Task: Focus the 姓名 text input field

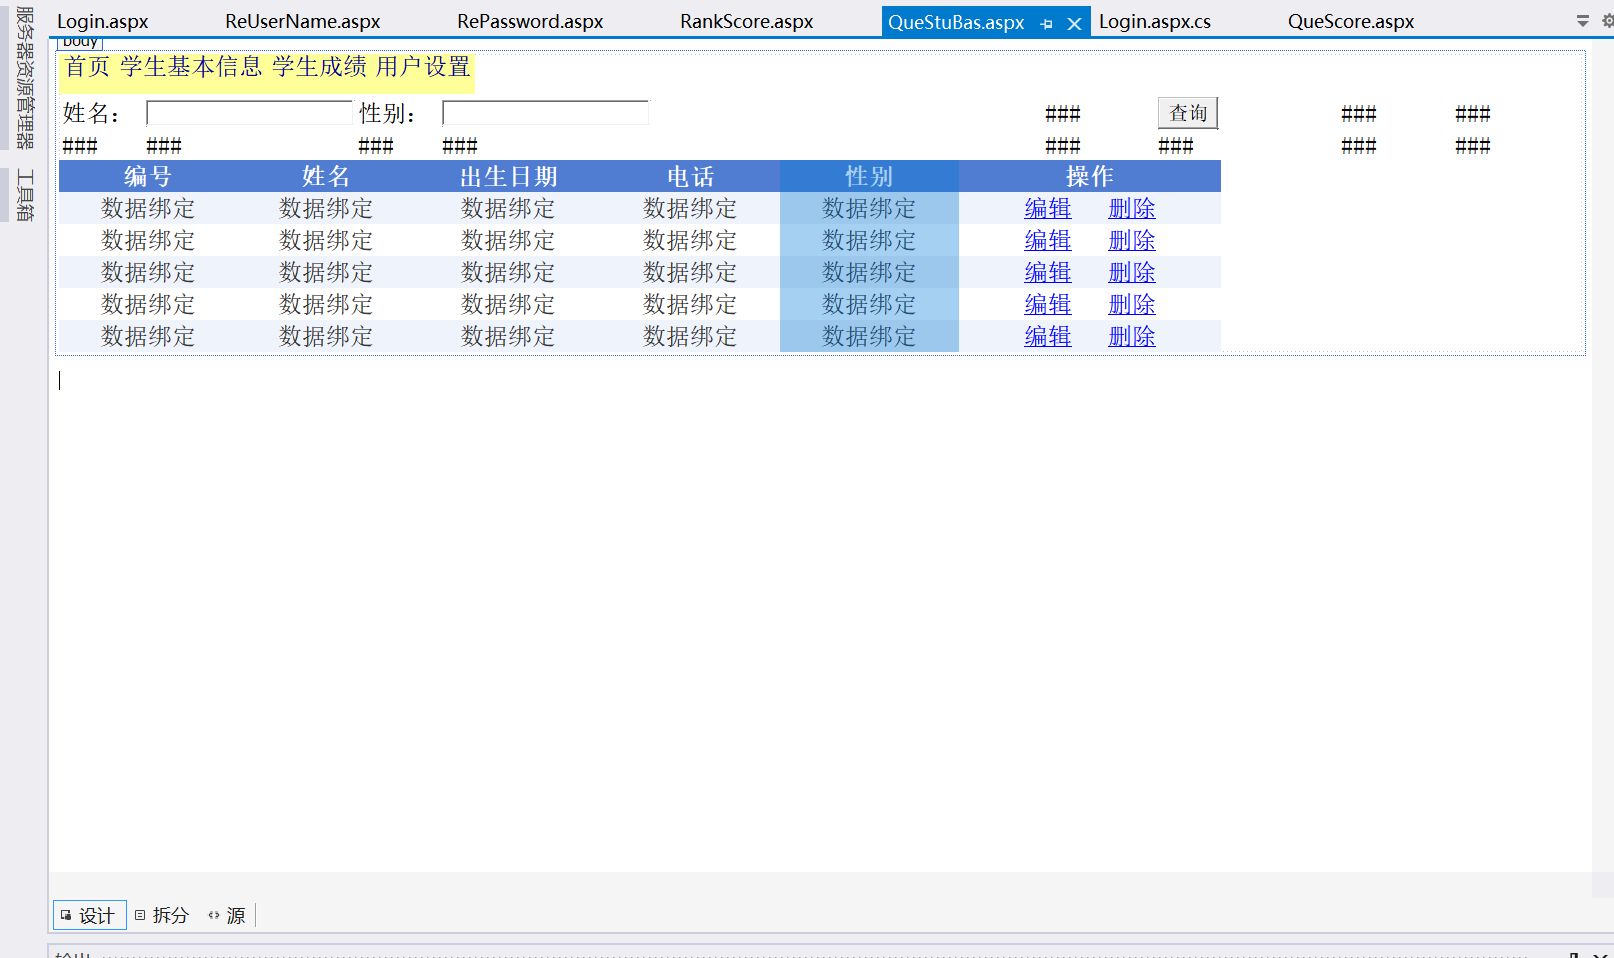Action: coord(249,113)
